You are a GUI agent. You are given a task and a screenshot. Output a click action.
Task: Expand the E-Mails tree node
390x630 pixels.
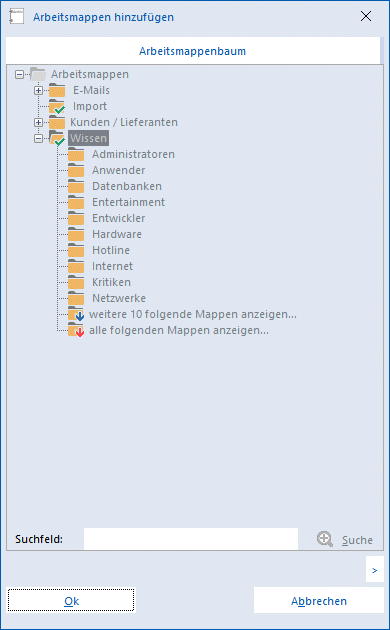[x=38, y=90]
